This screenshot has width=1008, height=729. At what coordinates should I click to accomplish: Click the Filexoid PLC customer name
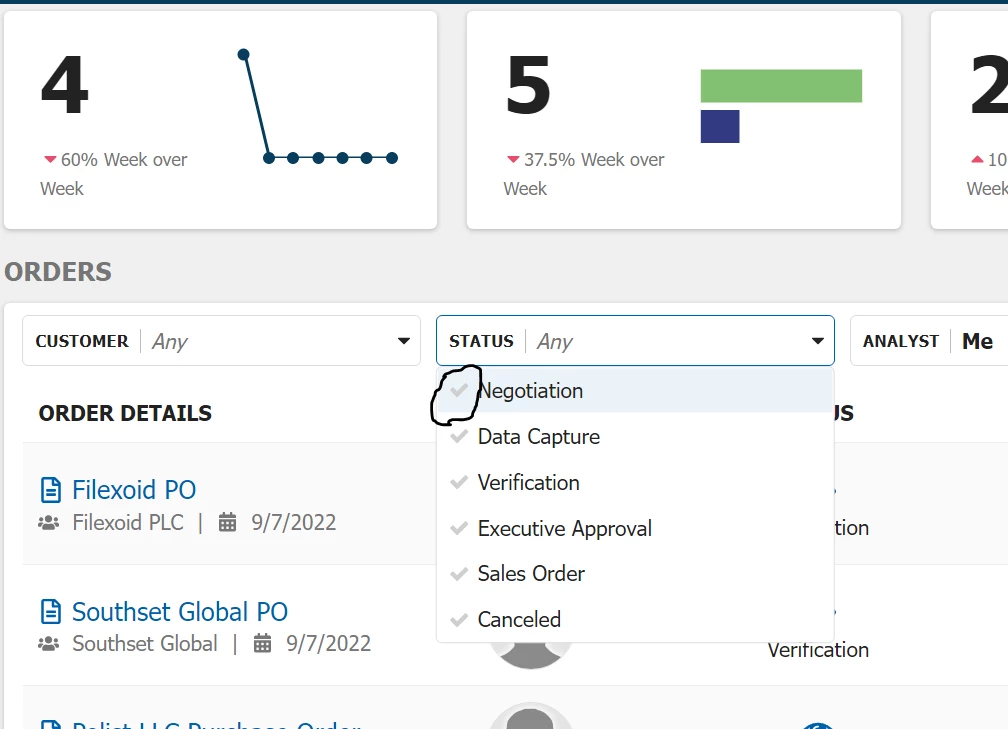coord(128,523)
